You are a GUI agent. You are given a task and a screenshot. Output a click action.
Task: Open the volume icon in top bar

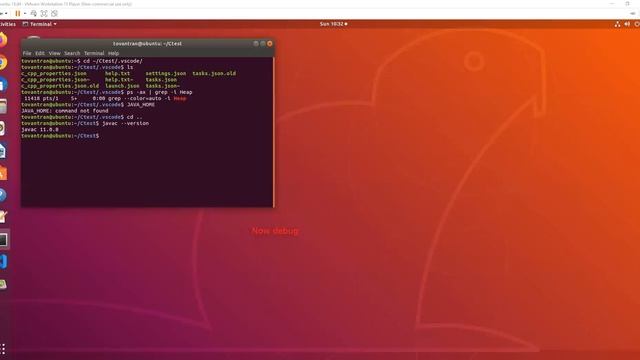click(627, 24)
